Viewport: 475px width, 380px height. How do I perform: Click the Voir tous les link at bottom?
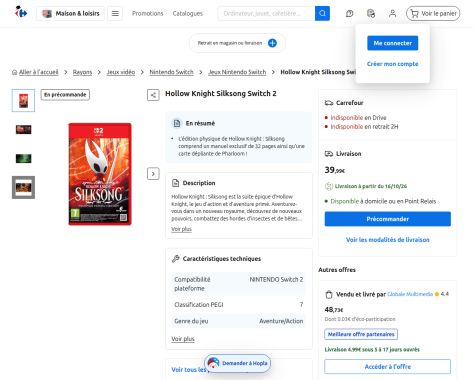[x=188, y=370]
